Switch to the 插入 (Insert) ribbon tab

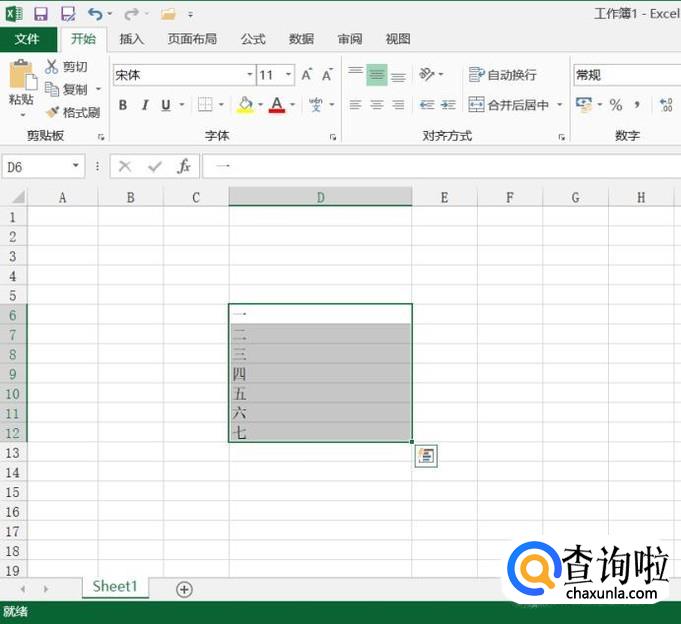132,39
